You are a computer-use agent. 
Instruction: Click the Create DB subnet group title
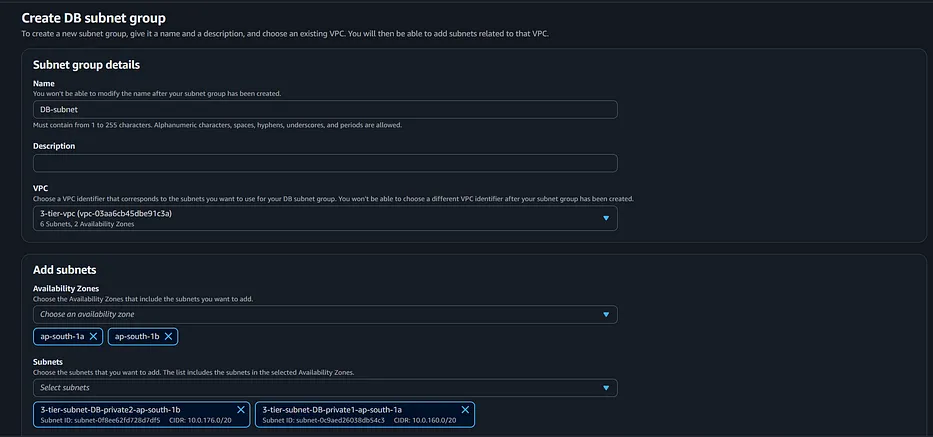(x=93, y=18)
